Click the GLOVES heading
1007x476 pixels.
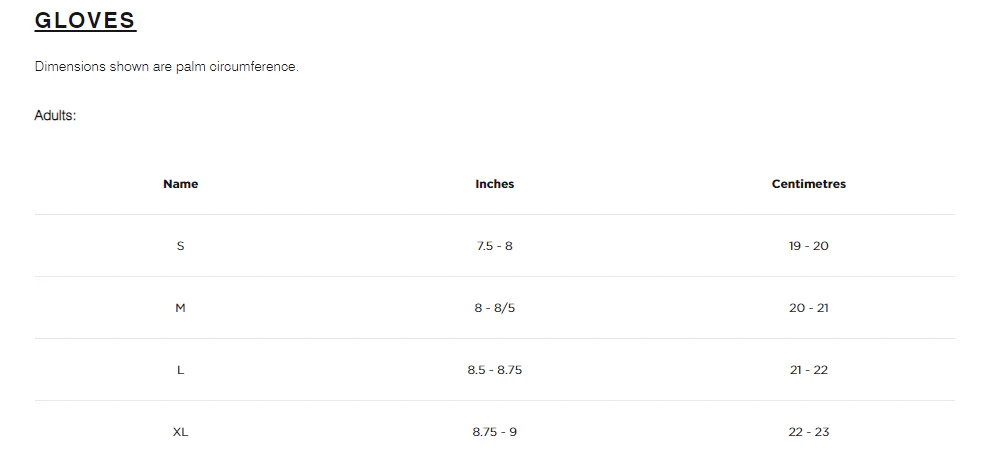click(x=85, y=21)
